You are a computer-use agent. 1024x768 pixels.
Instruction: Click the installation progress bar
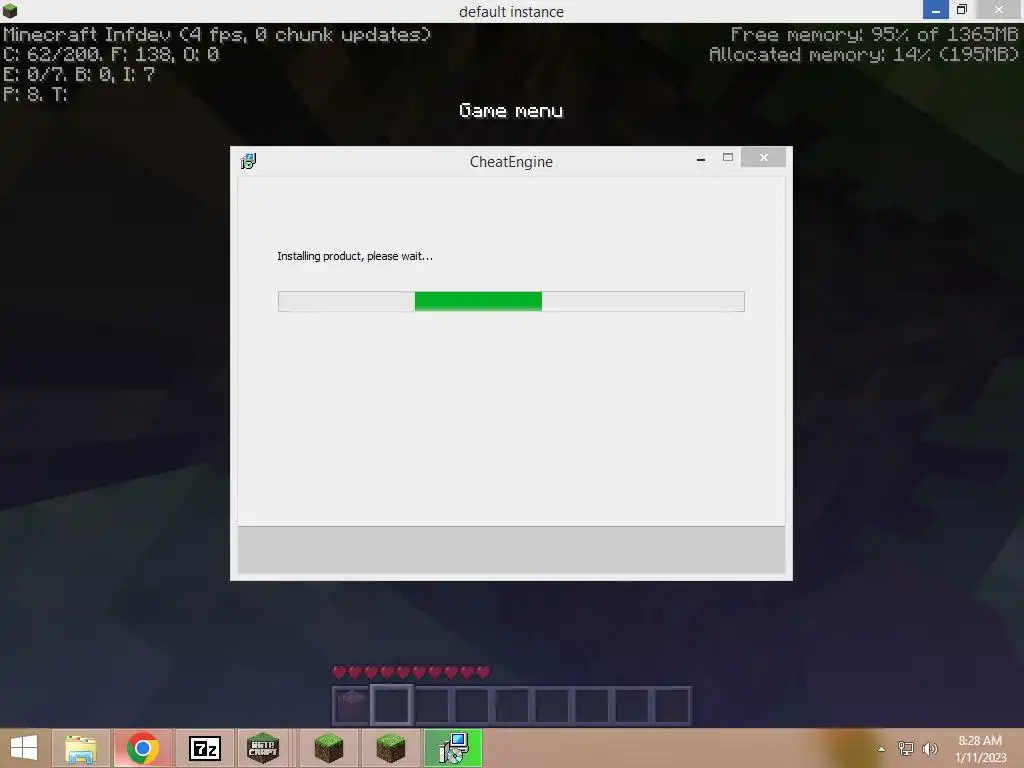[x=511, y=301]
